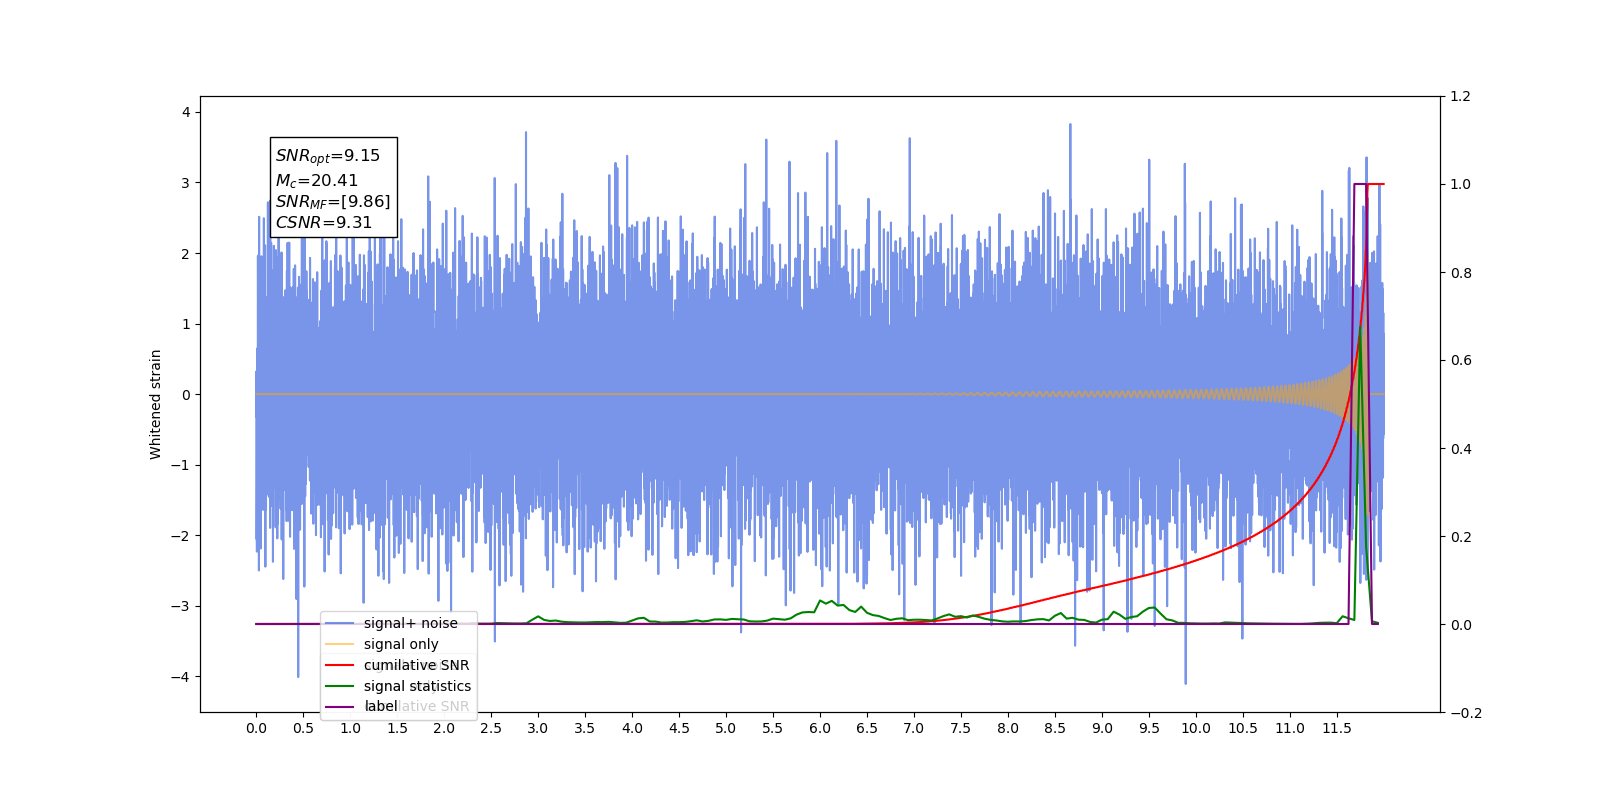Click x-axis tick label 7.5
Viewport: 1600px width, 800px height.
(961, 728)
